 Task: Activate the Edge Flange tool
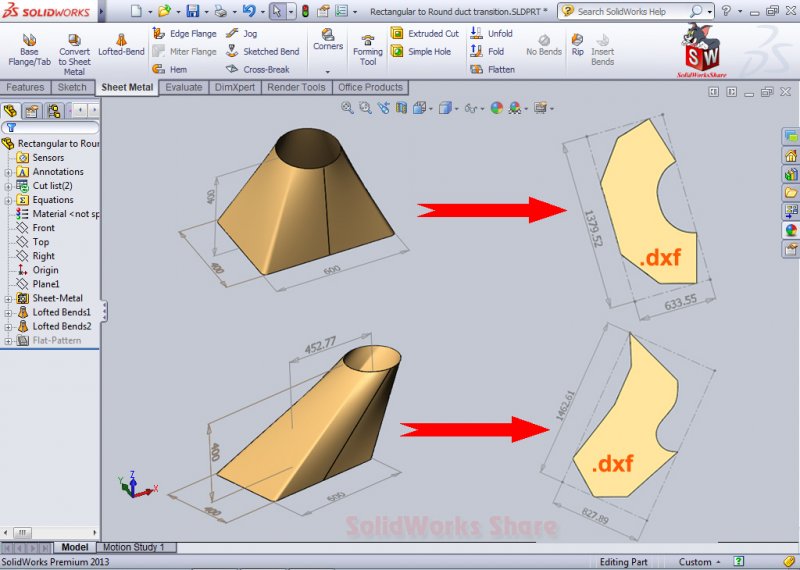click(185, 34)
